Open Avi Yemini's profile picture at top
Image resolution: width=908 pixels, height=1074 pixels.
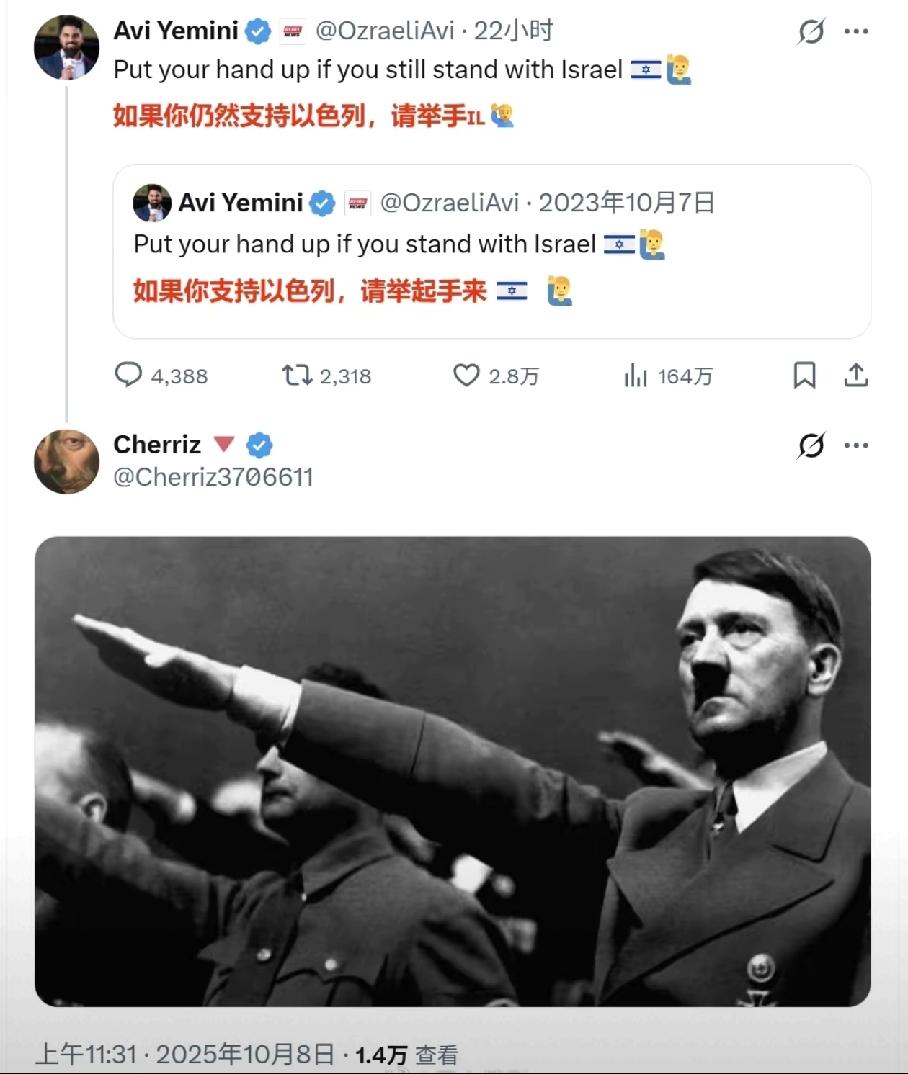[66, 47]
